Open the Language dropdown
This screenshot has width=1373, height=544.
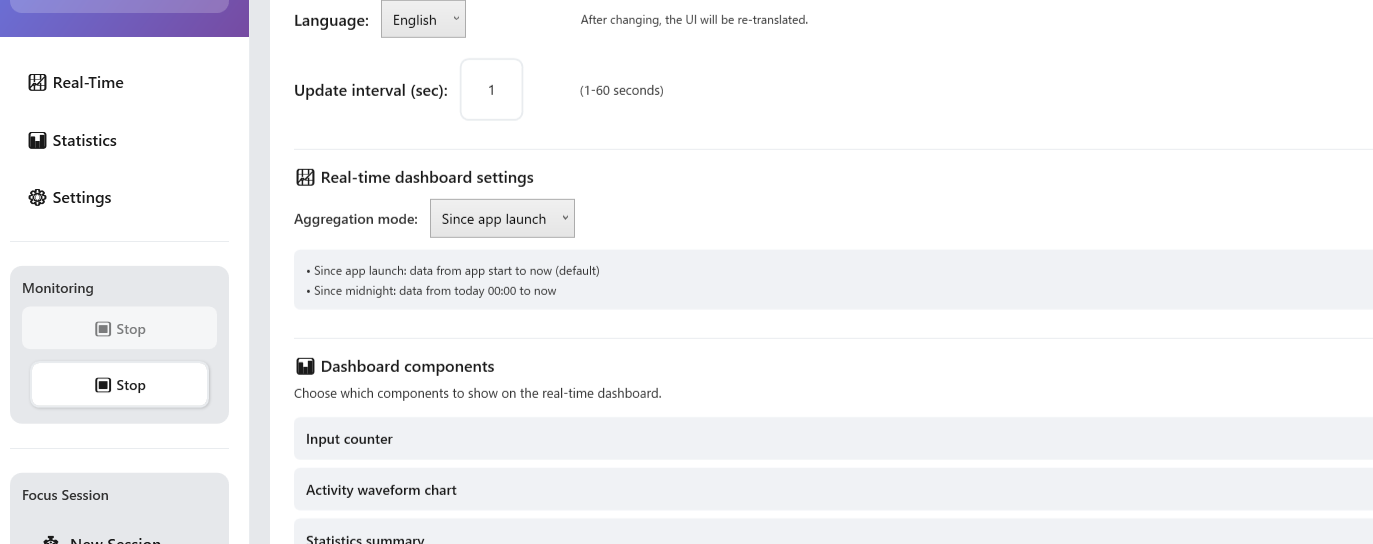[x=423, y=20]
